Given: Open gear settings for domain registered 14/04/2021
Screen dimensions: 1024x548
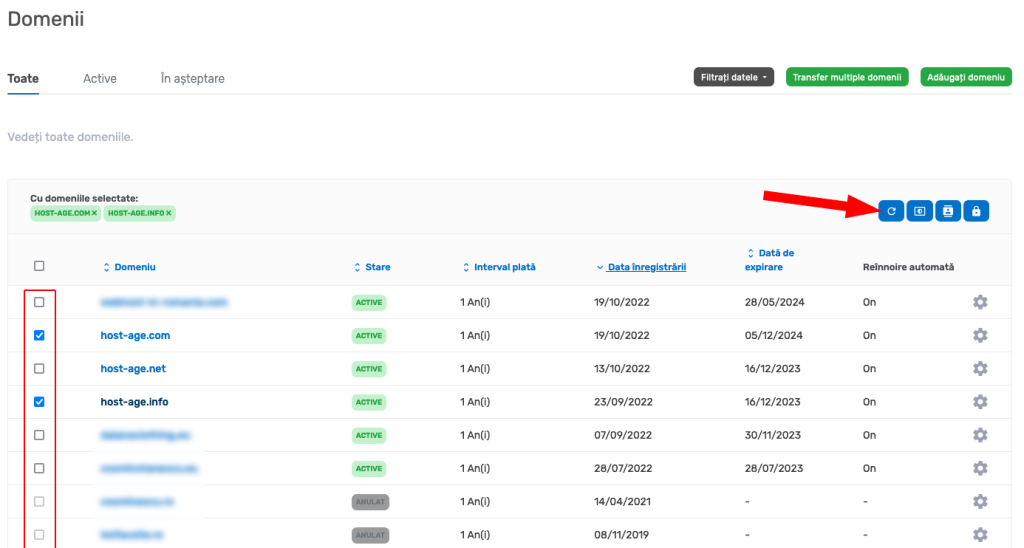Looking at the screenshot, I should [980, 502].
